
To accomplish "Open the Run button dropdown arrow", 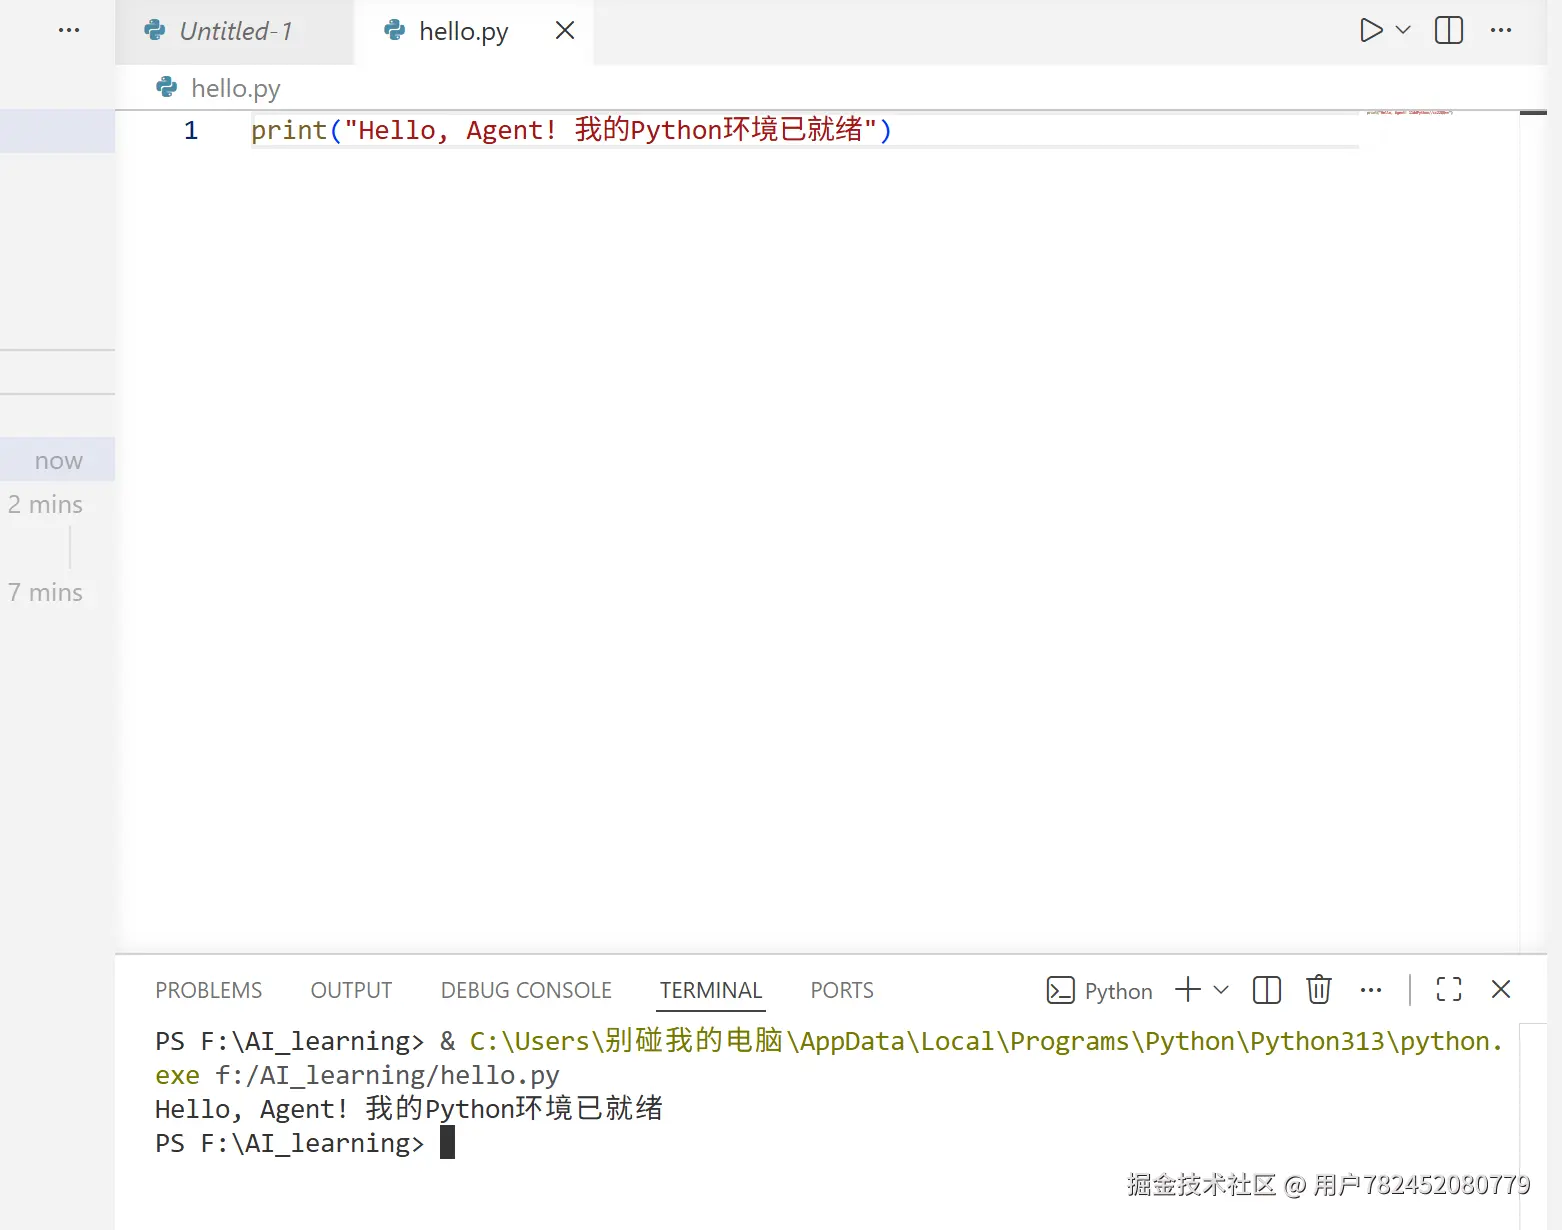I will click(1402, 30).
